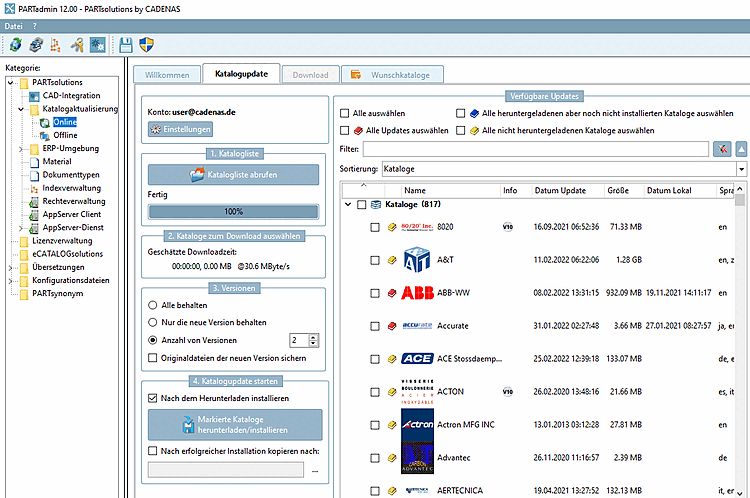Uncheck Nach dem Herunterladen installieren
This screenshot has width=750, height=498.
coord(153,398)
